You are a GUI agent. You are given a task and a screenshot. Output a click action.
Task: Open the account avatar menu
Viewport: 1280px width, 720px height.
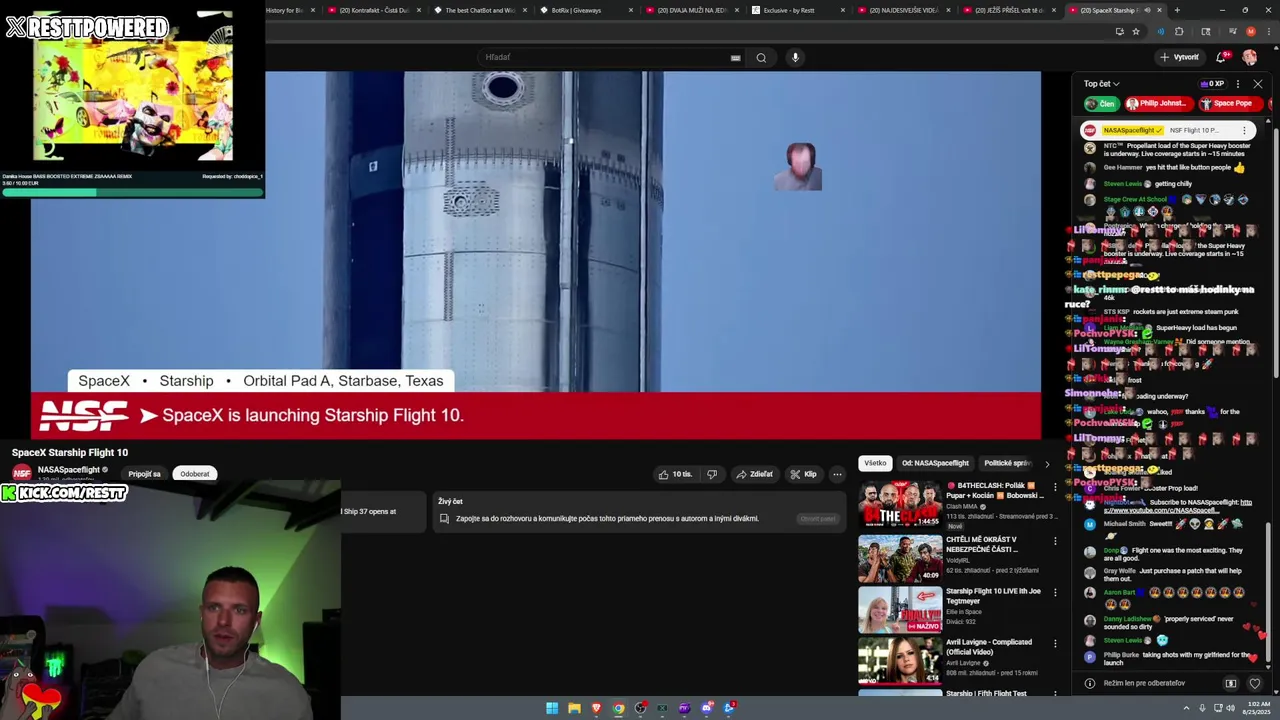pos(1249,57)
